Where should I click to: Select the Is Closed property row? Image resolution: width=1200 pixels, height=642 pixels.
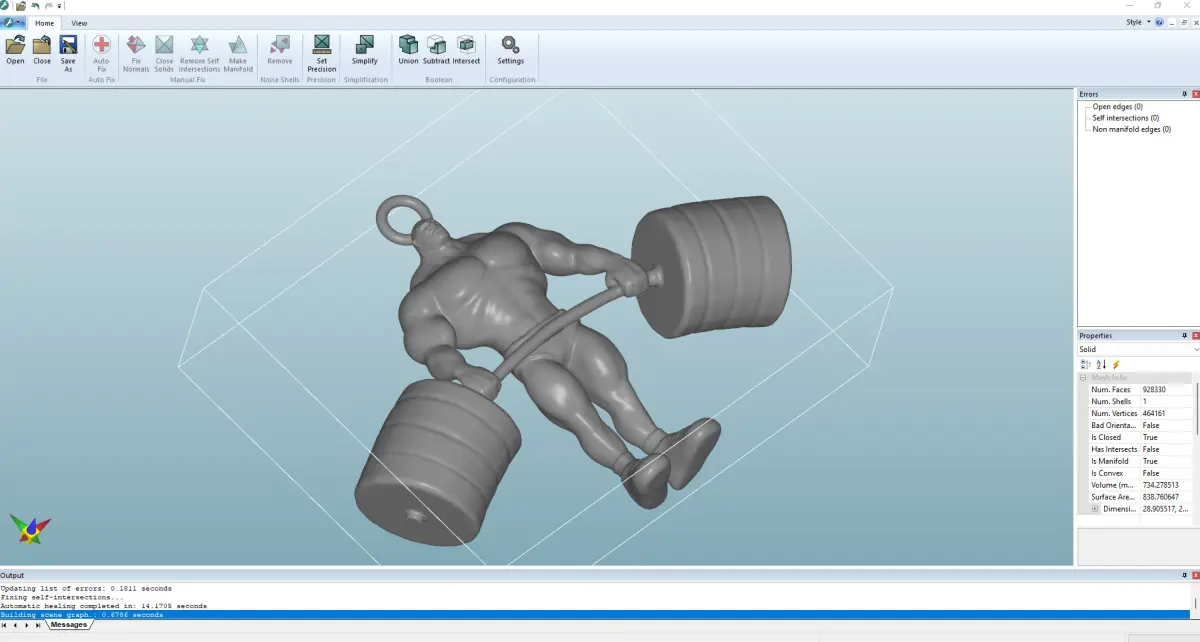click(x=1140, y=437)
